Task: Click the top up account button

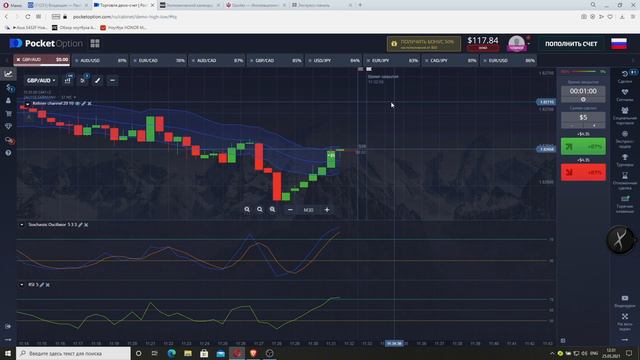Action: coord(571,44)
